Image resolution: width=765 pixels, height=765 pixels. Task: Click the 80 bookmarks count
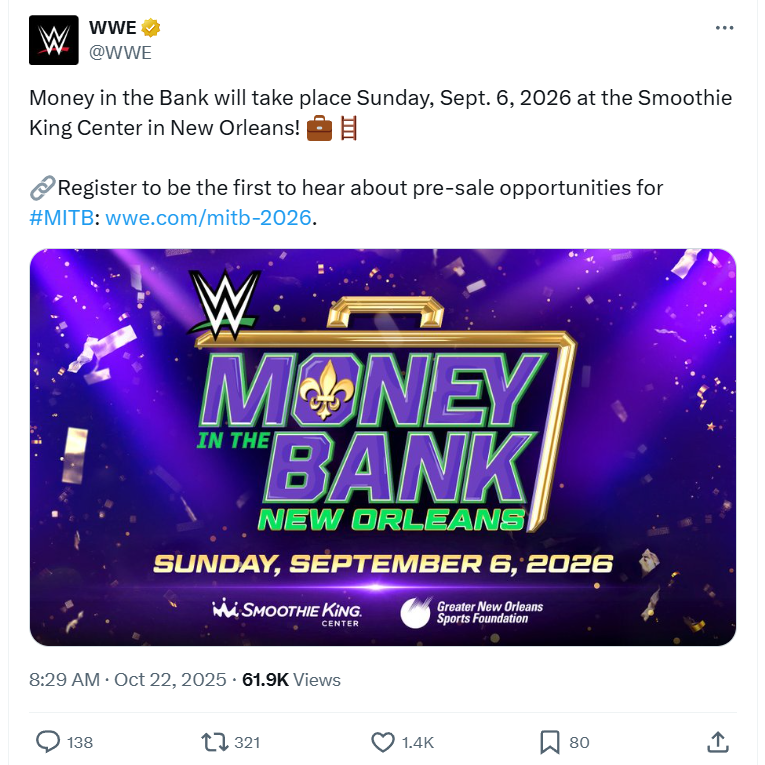pyautogui.click(x=579, y=742)
